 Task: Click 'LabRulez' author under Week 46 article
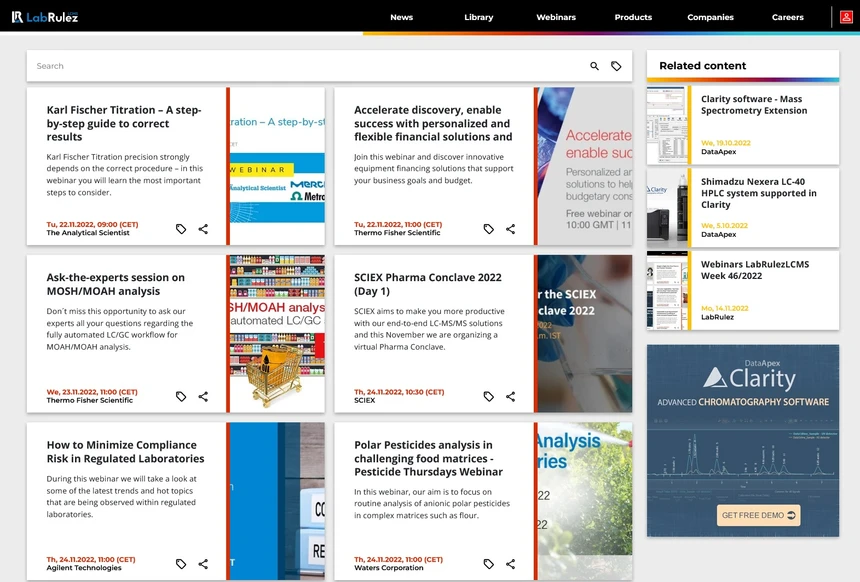pos(717,317)
